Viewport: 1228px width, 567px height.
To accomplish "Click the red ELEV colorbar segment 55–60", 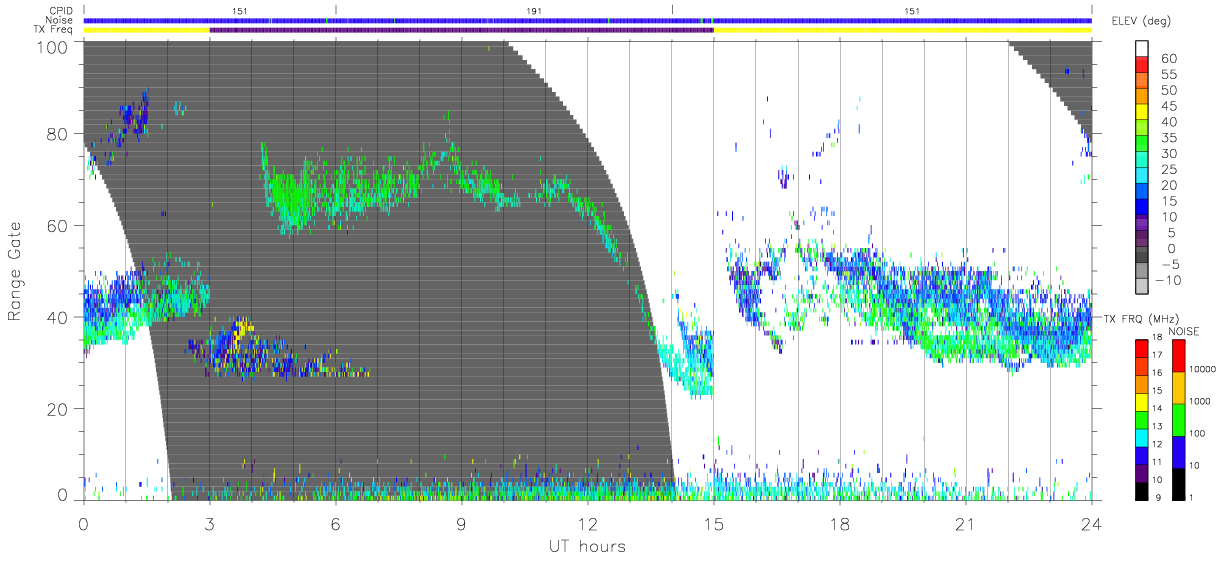I will [1142, 66].
